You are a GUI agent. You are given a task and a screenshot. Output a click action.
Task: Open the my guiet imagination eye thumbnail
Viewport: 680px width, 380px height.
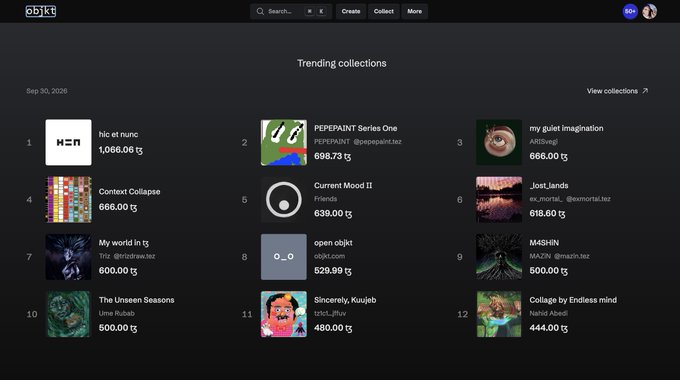499,142
